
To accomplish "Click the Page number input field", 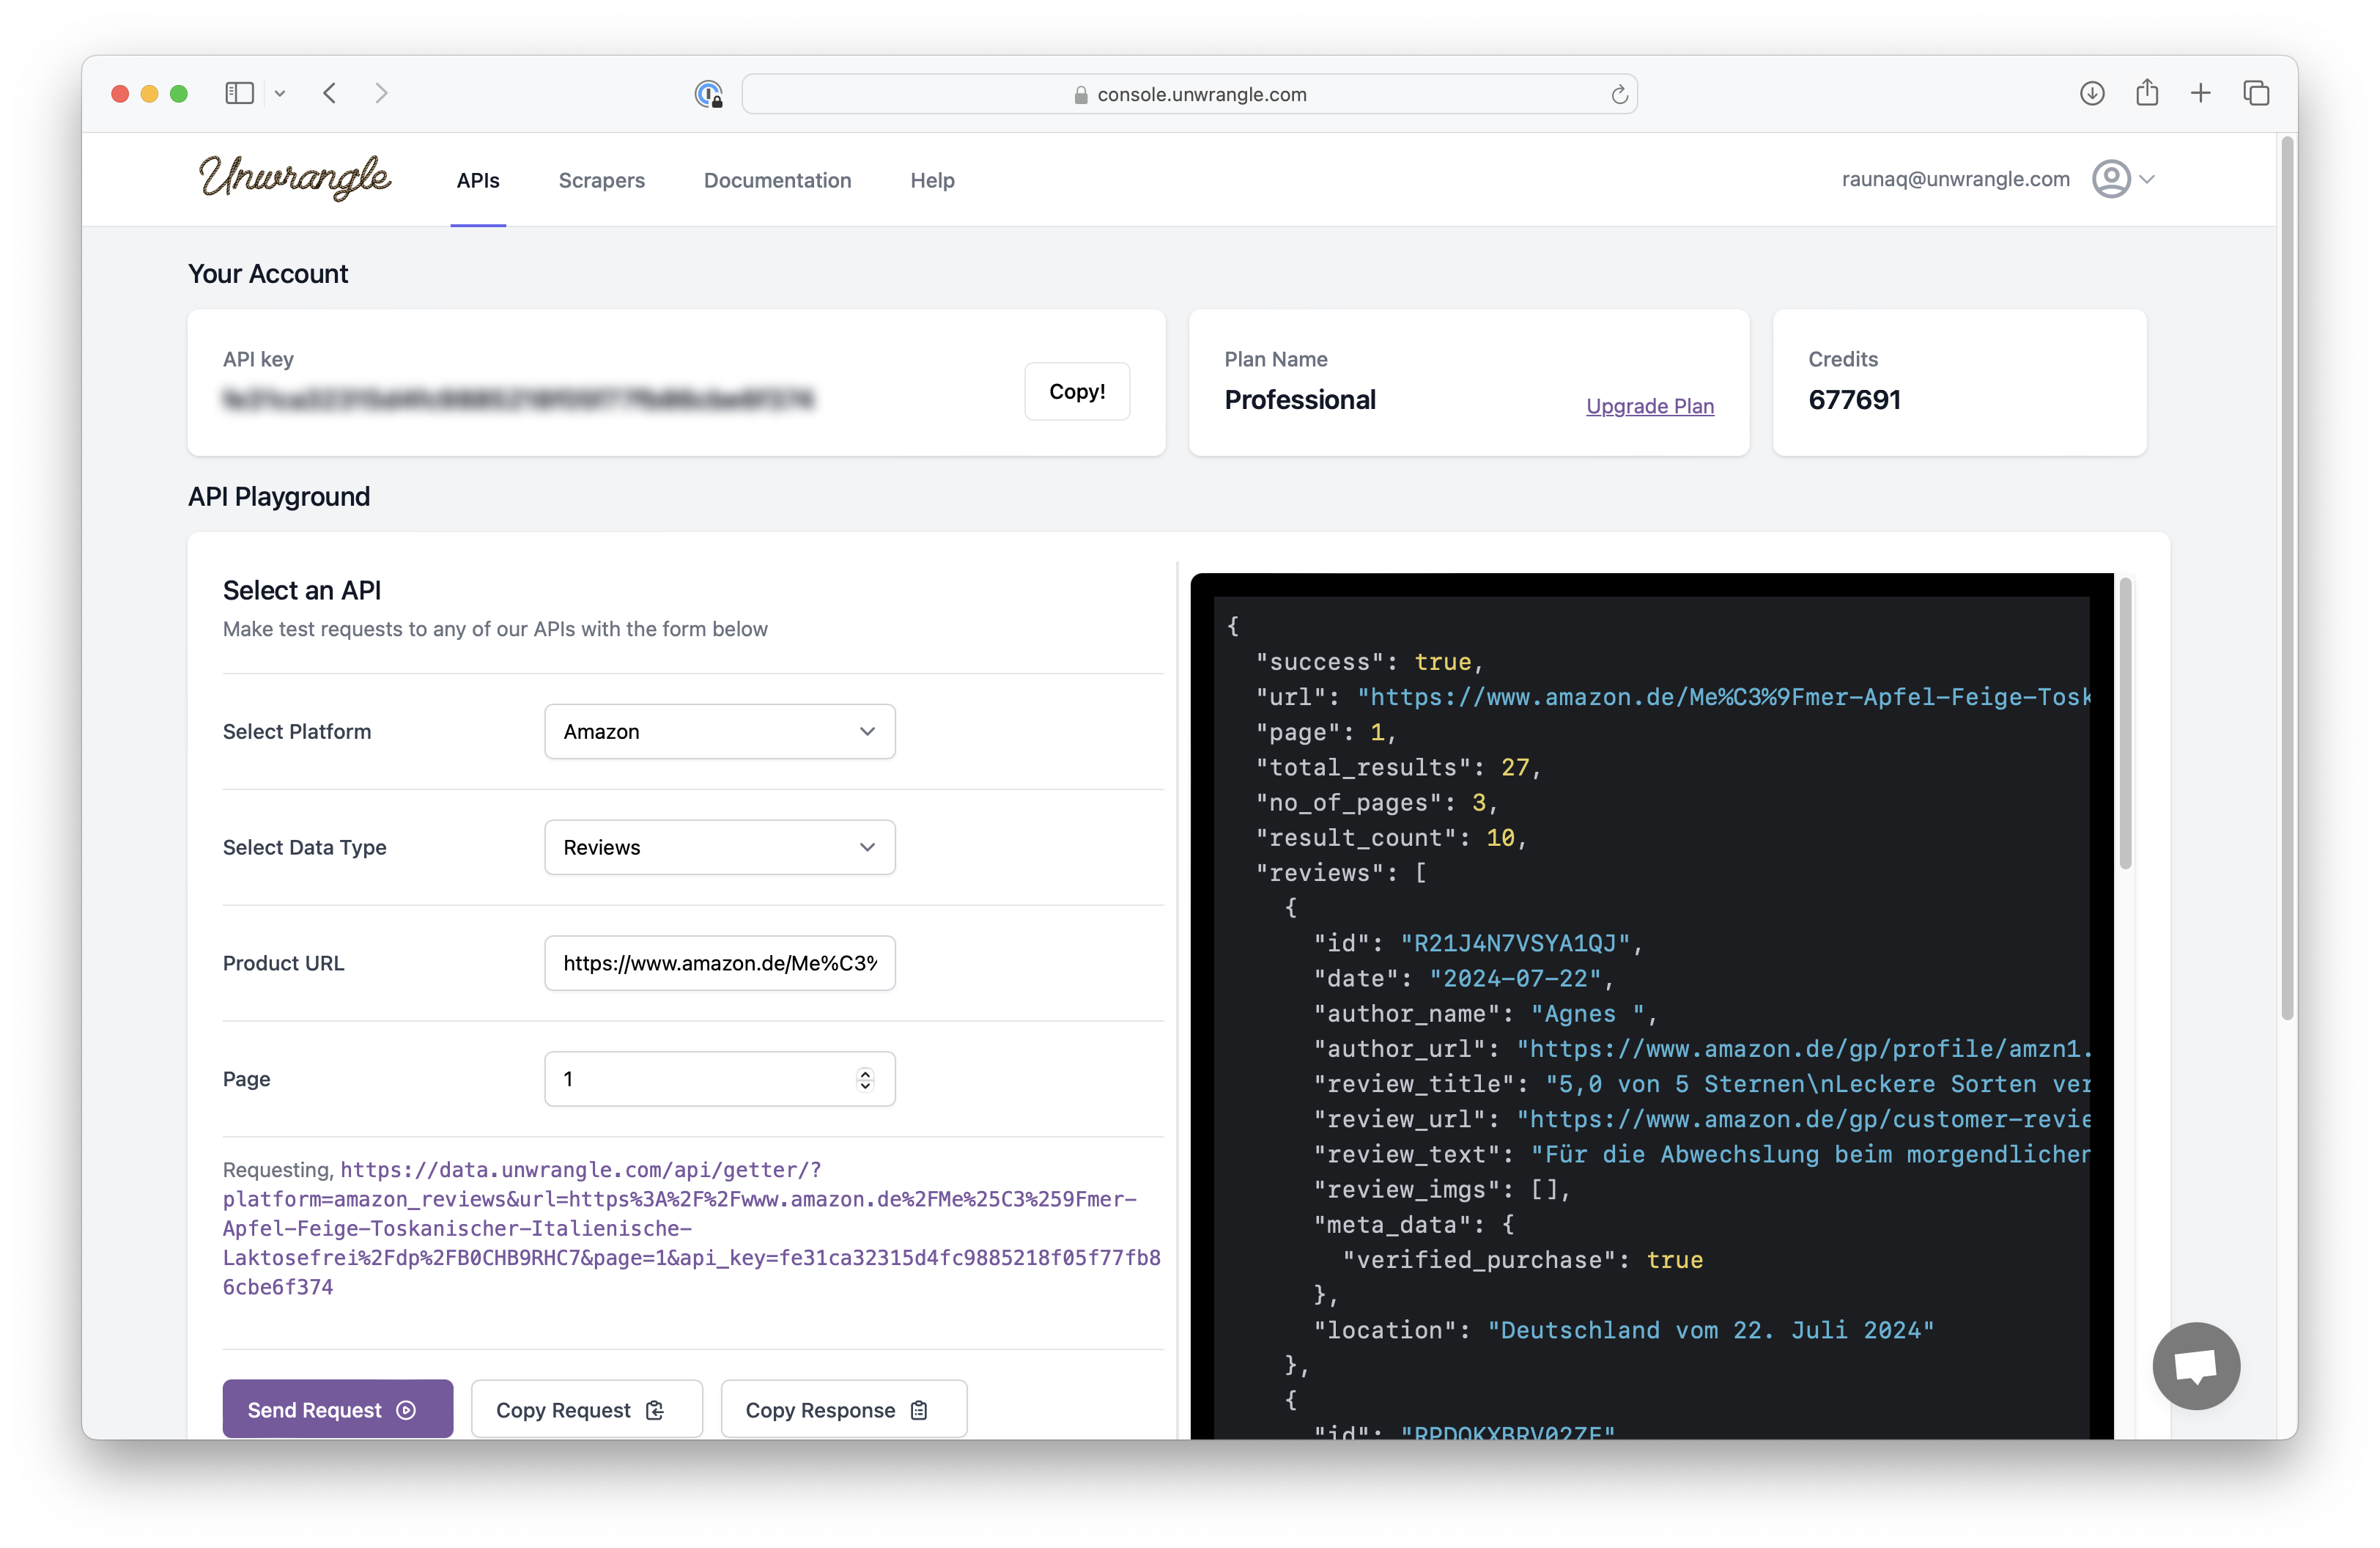I will click(719, 1079).
